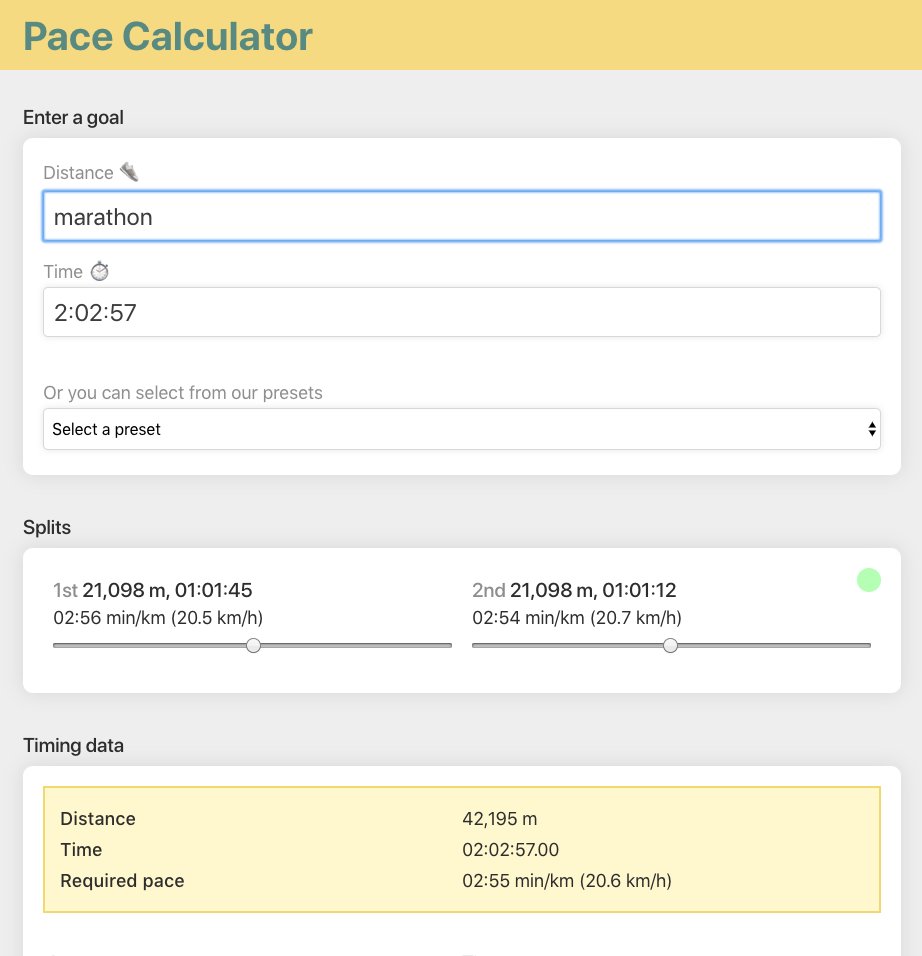Screen dimensions: 922x956
Task: Open the Select a preset dropdown
Action: click(x=462, y=429)
